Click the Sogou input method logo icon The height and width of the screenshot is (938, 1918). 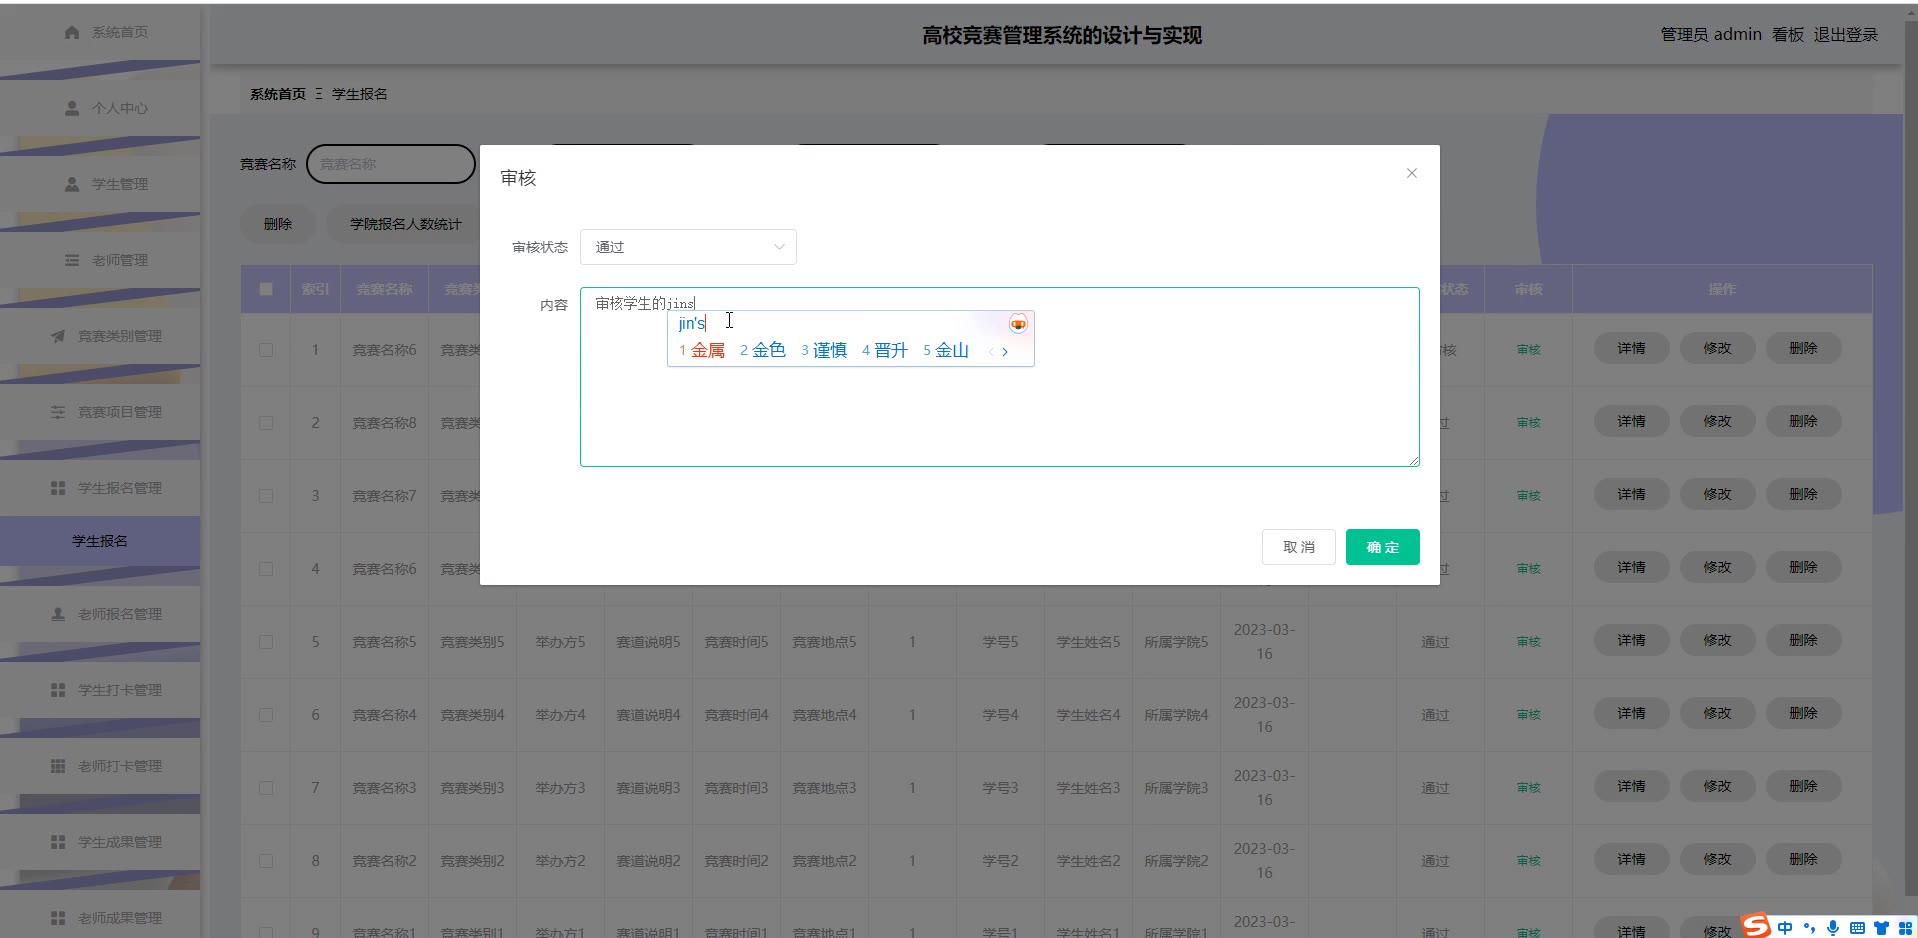pyautogui.click(x=1756, y=927)
